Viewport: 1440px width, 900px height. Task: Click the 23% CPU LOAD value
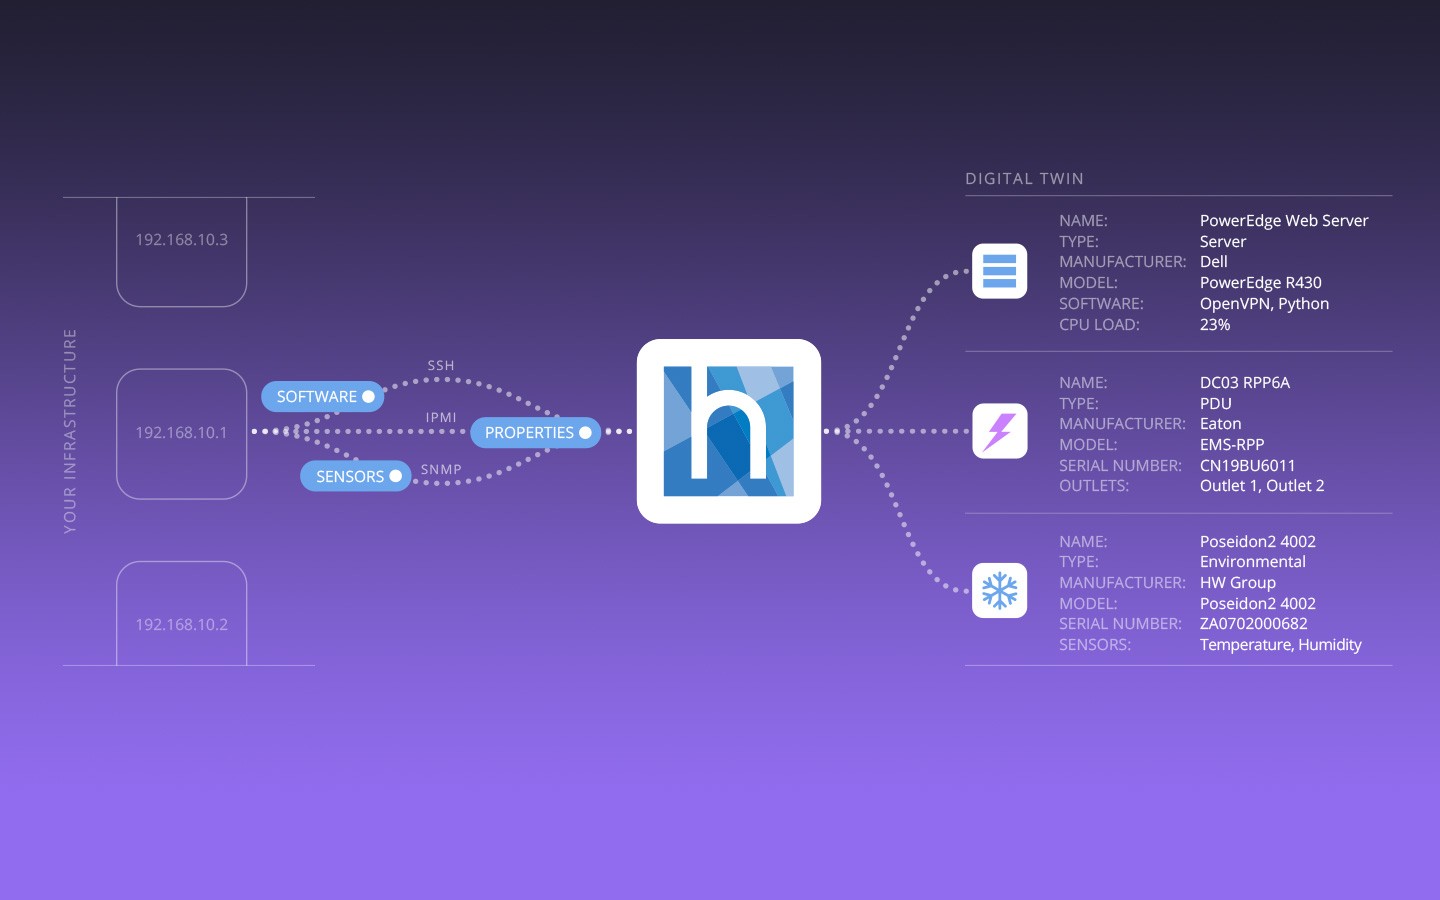pos(1213,324)
